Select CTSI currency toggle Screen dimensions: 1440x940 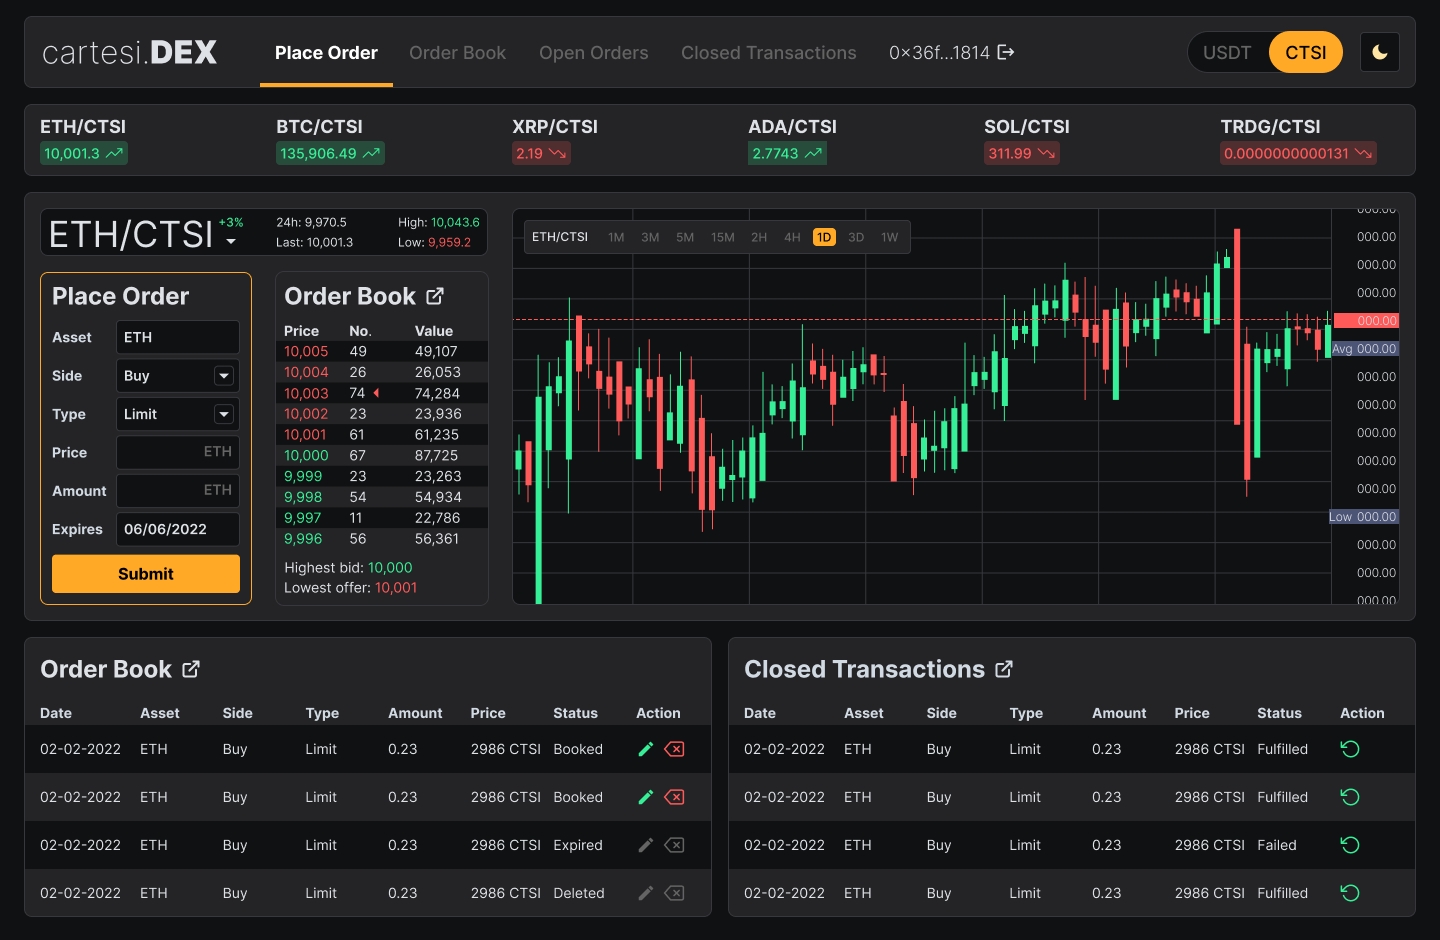pyautogui.click(x=1305, y=52)
